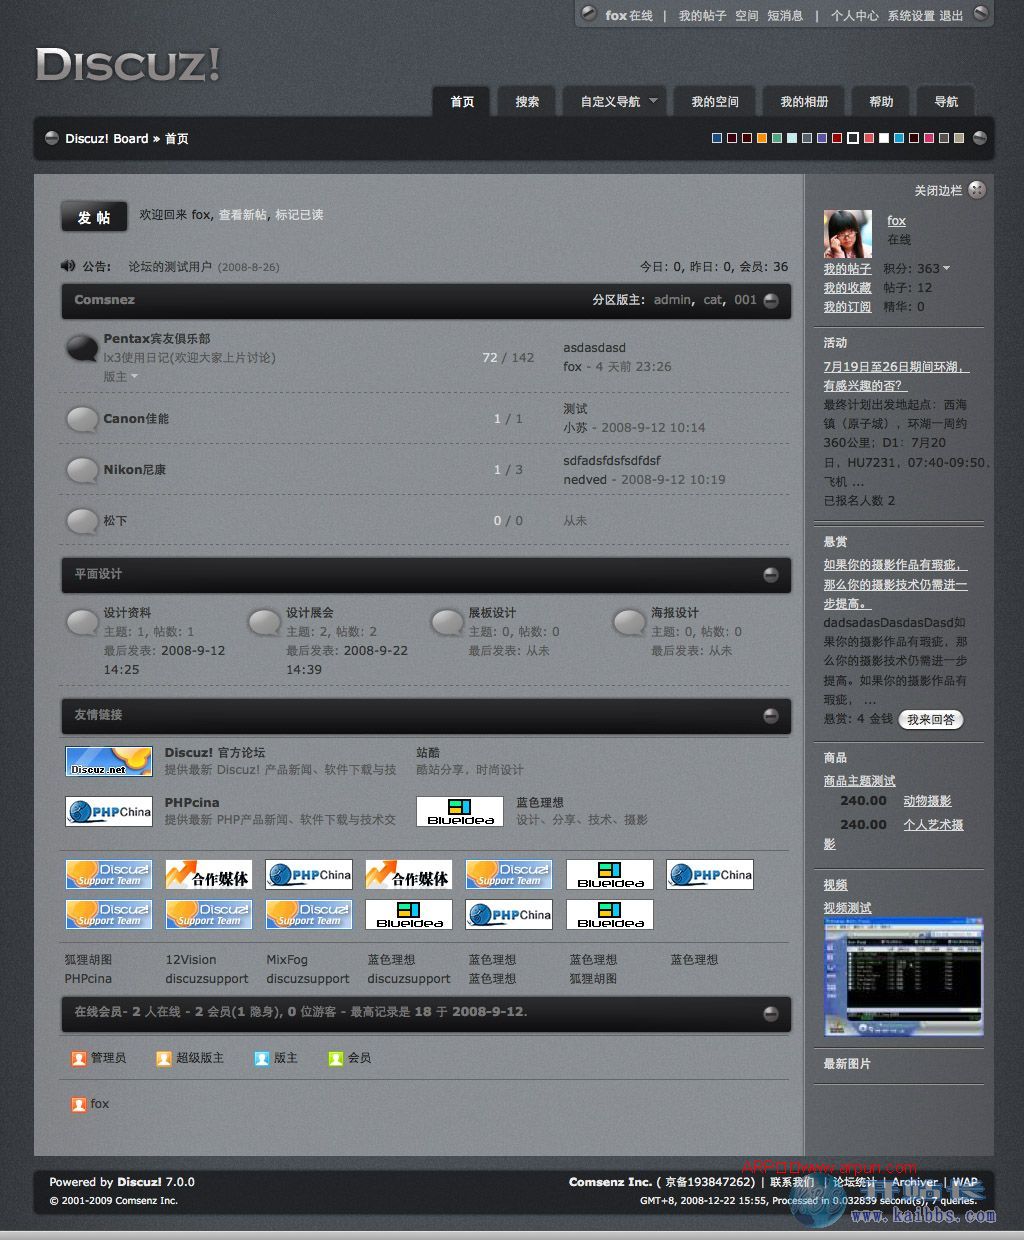The width and height of the screenshot is (1024, 1240).
Task: Click the 会员 role icon in legend
Action: [336, 1058]
